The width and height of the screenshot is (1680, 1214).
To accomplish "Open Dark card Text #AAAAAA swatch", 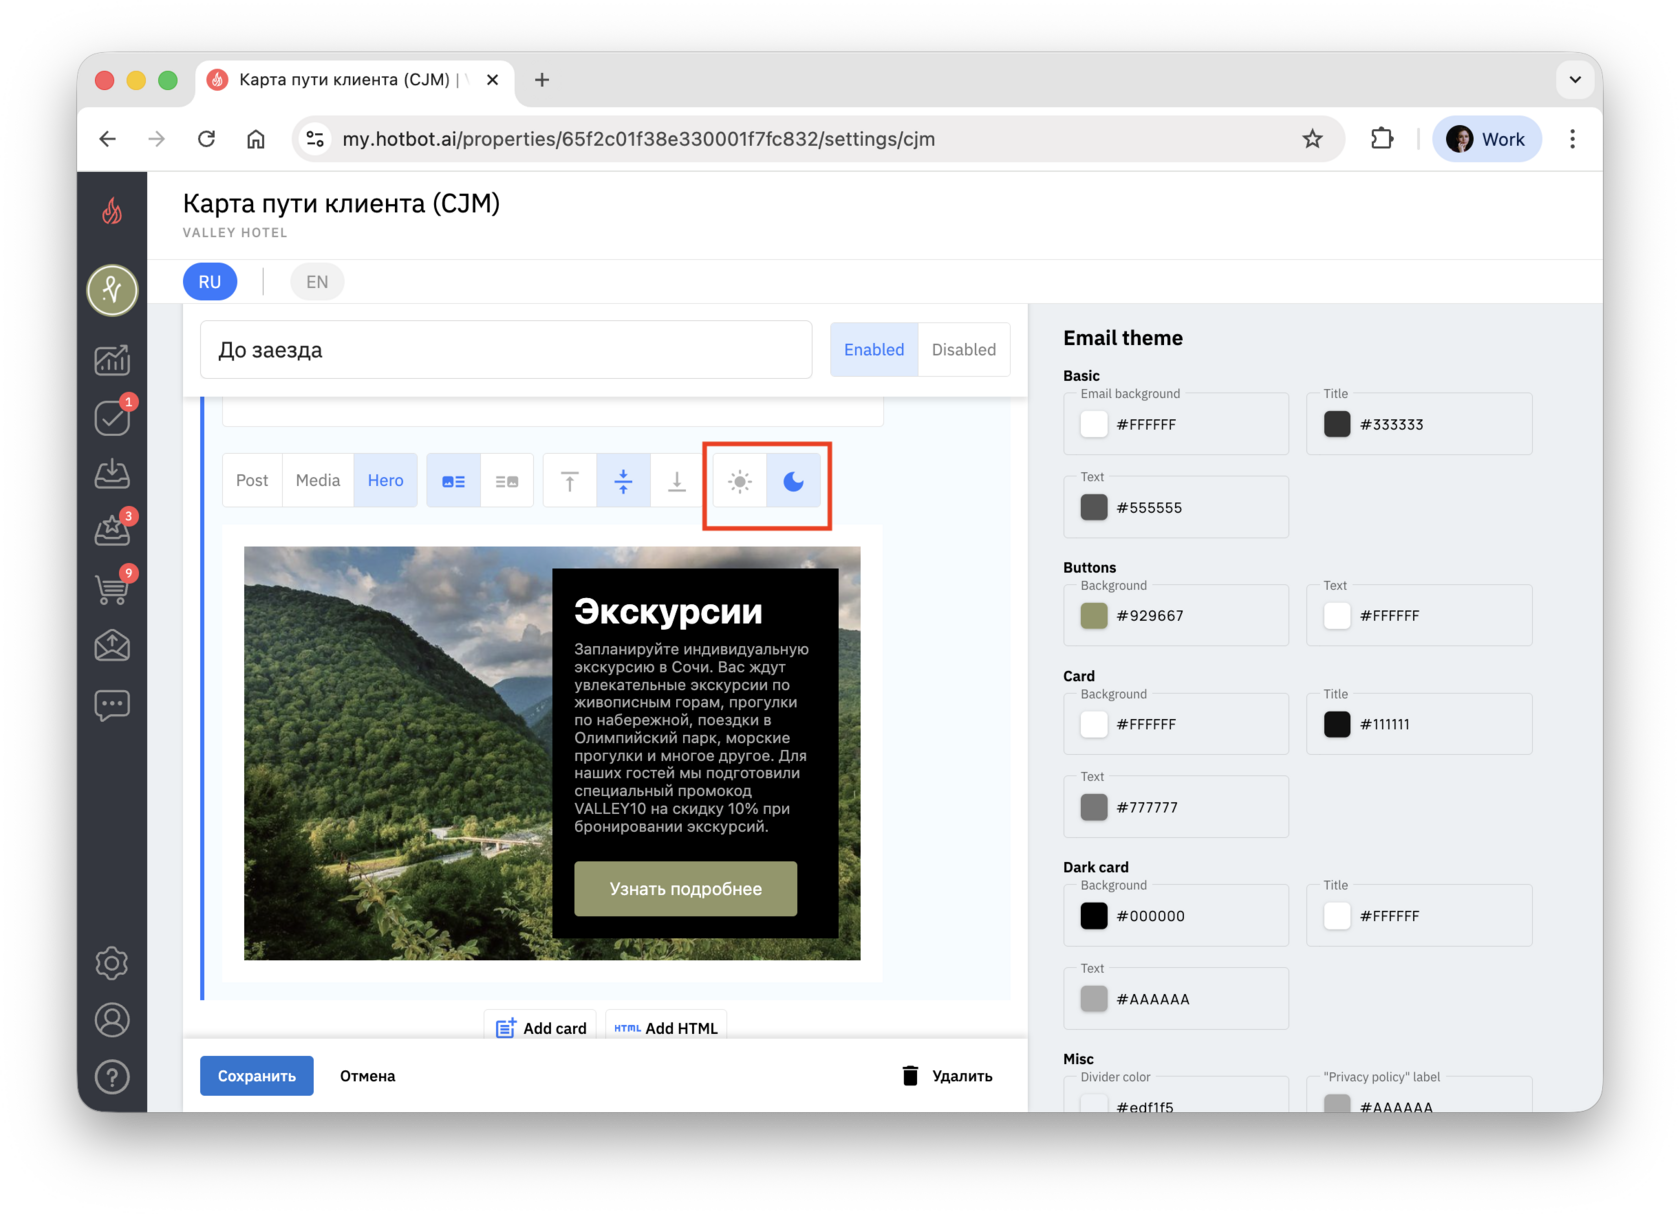I will pos(1094,998).
